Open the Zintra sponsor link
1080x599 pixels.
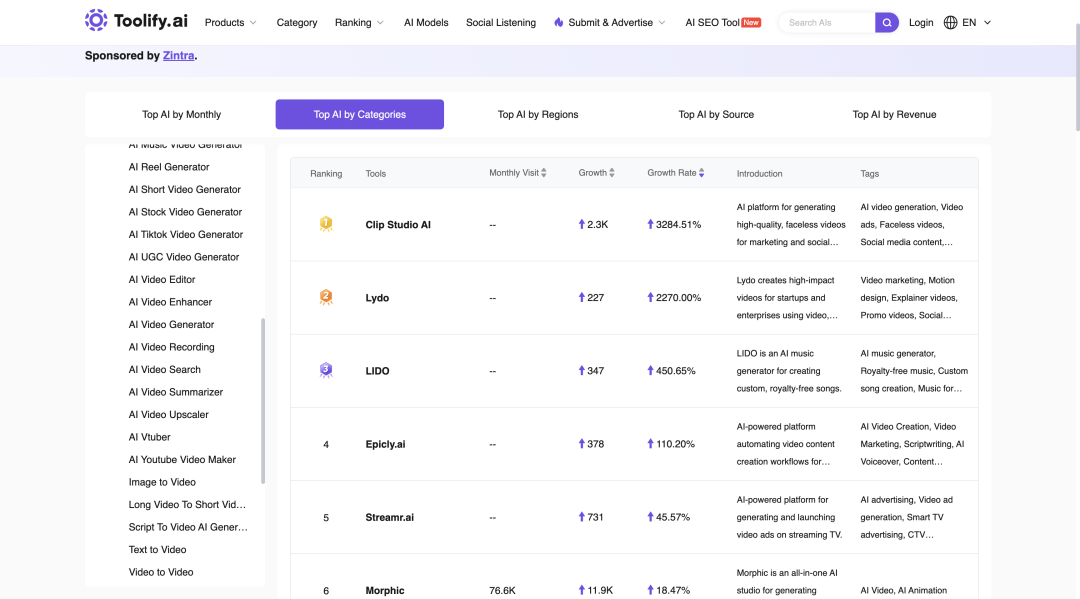(x=178, y=56)
